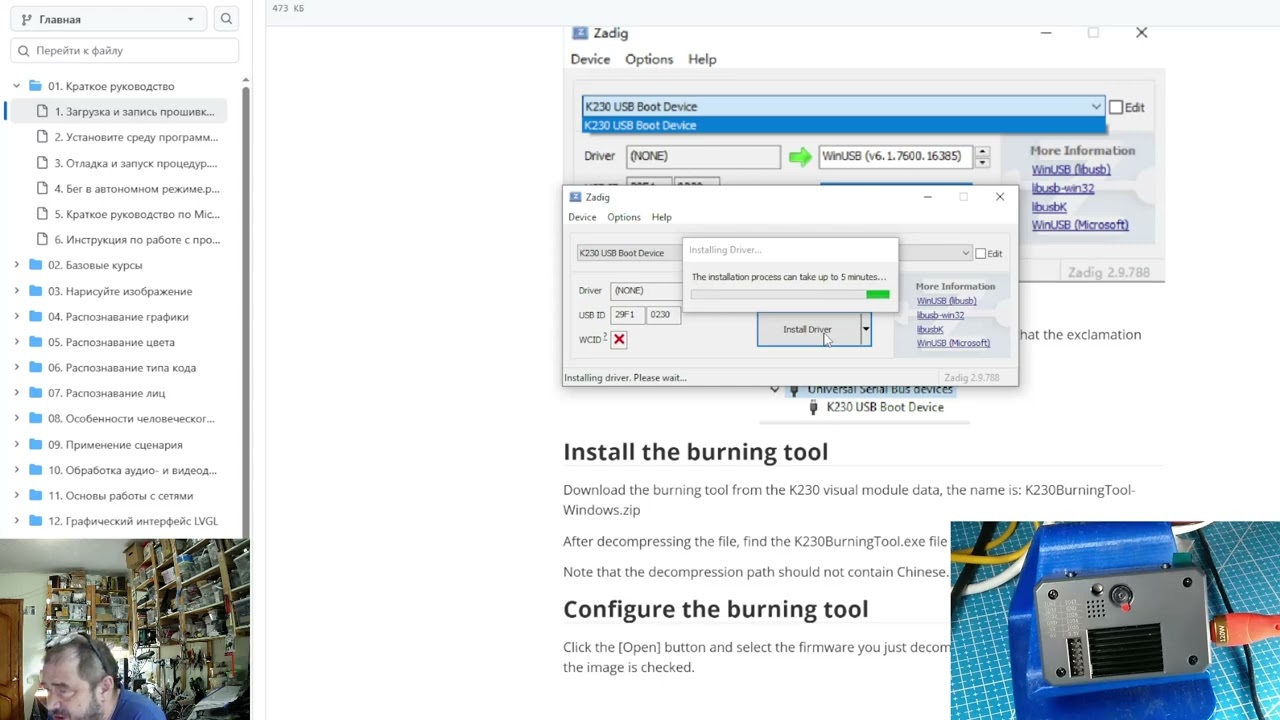Click the driver version stepper arrows
The height and width of the screenshot is (720, 1280).
(982, 156)
